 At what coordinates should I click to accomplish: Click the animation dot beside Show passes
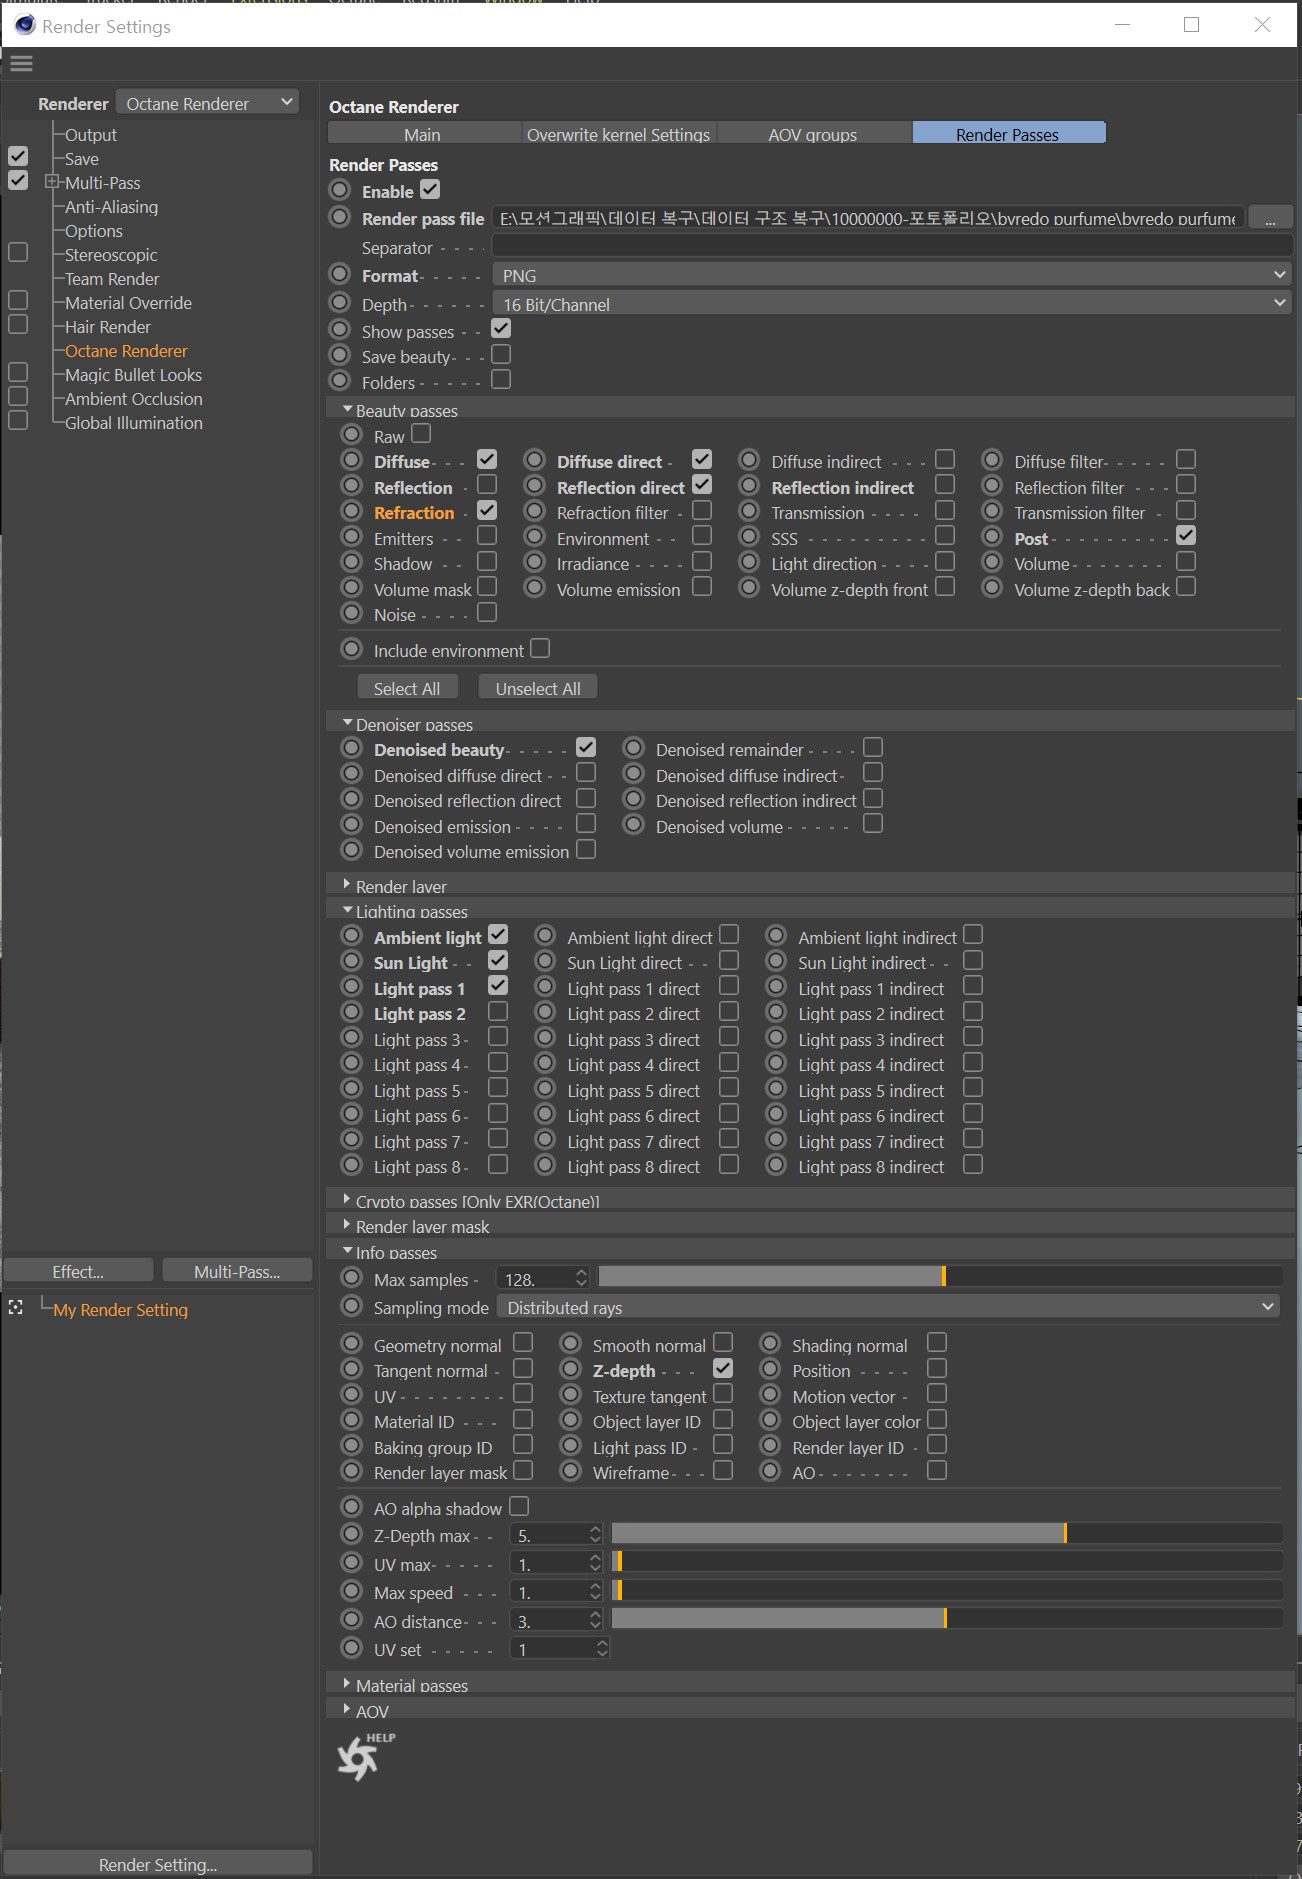click(340, 330)
